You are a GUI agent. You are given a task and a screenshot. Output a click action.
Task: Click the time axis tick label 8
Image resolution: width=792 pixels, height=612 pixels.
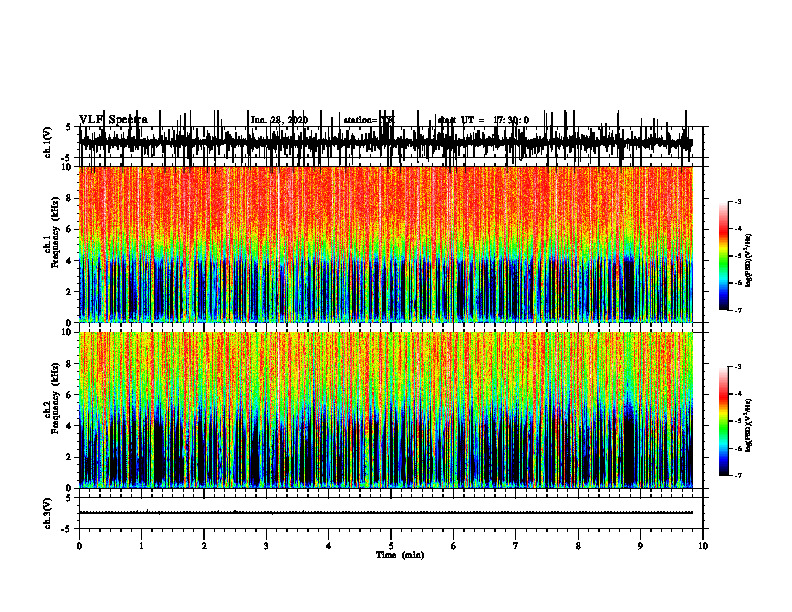point(578,546)
